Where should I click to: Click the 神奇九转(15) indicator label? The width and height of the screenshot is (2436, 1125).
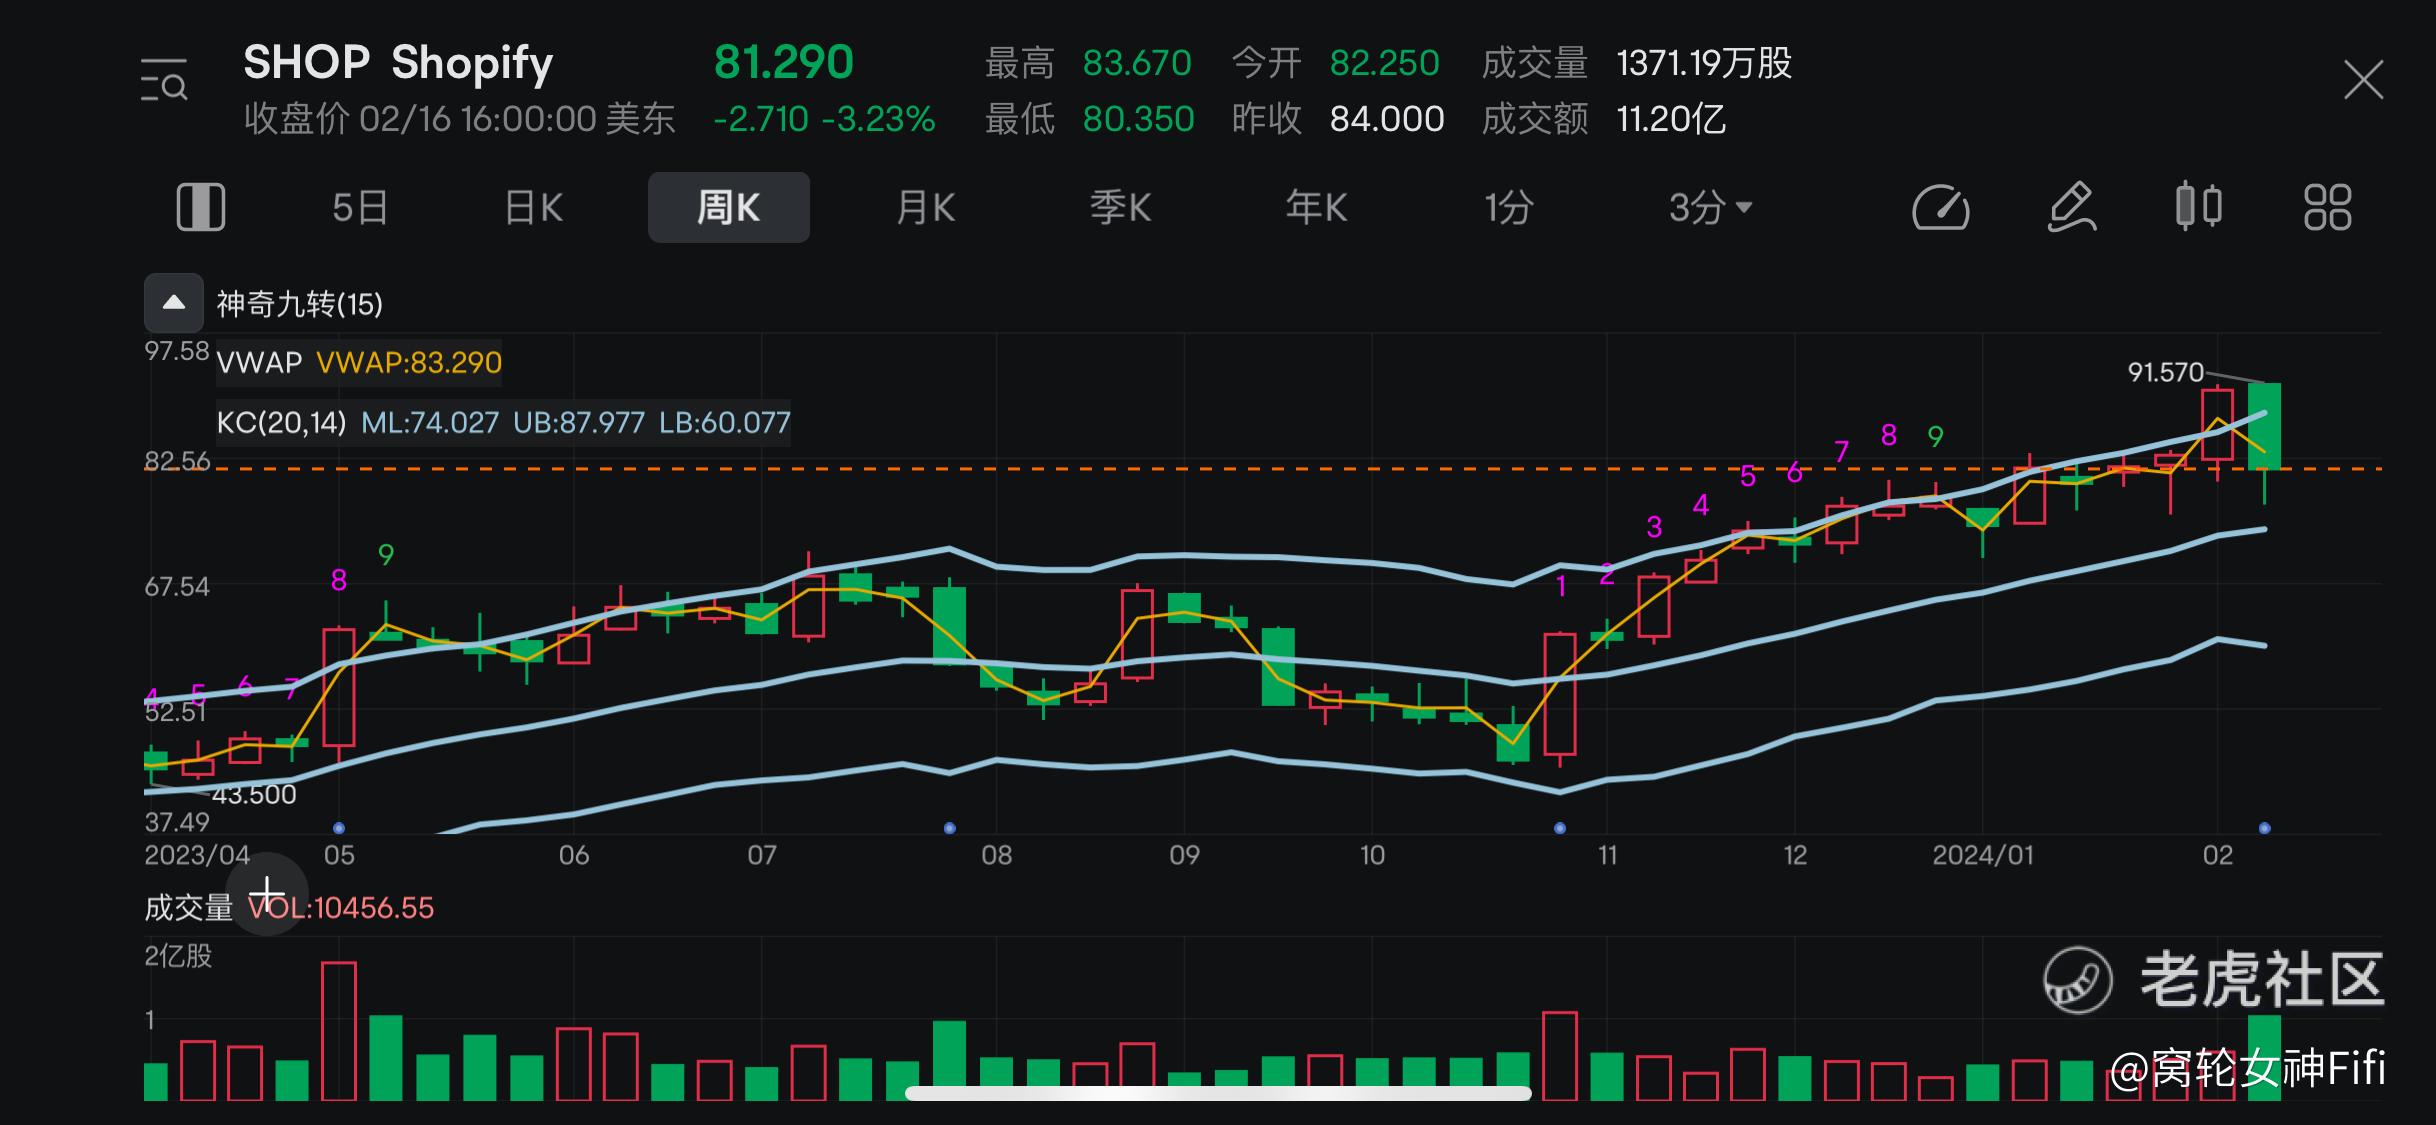pyautogui.click(x=300, y=304)
